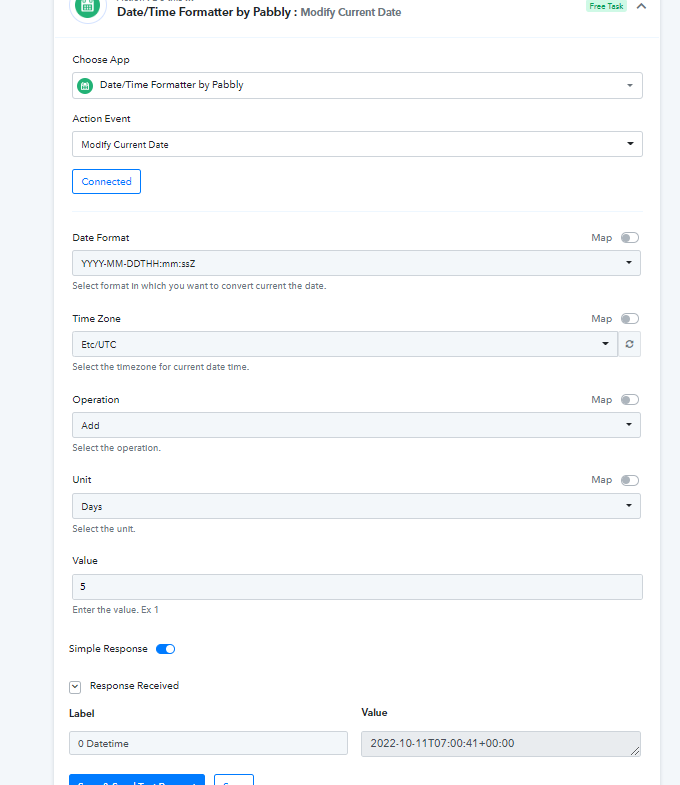Toggle the Map switch for Date Format
The height and width of the screenshot is (785, 680).
[629, 238]
